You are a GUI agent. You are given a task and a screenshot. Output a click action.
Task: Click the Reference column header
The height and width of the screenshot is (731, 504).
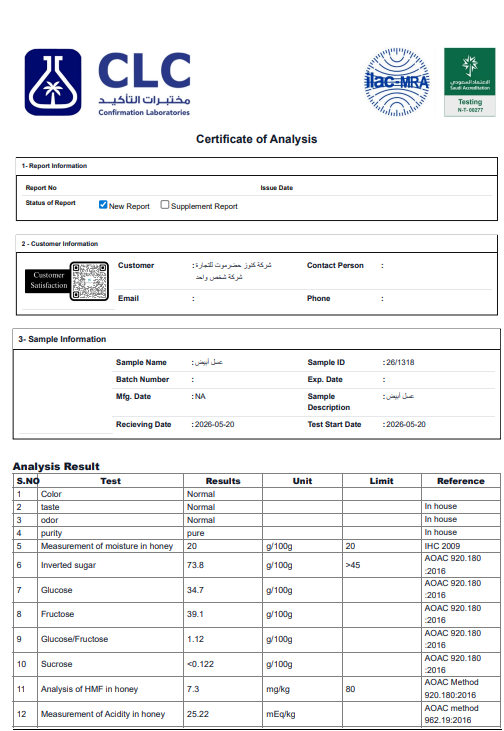click(x=461, y=481)
